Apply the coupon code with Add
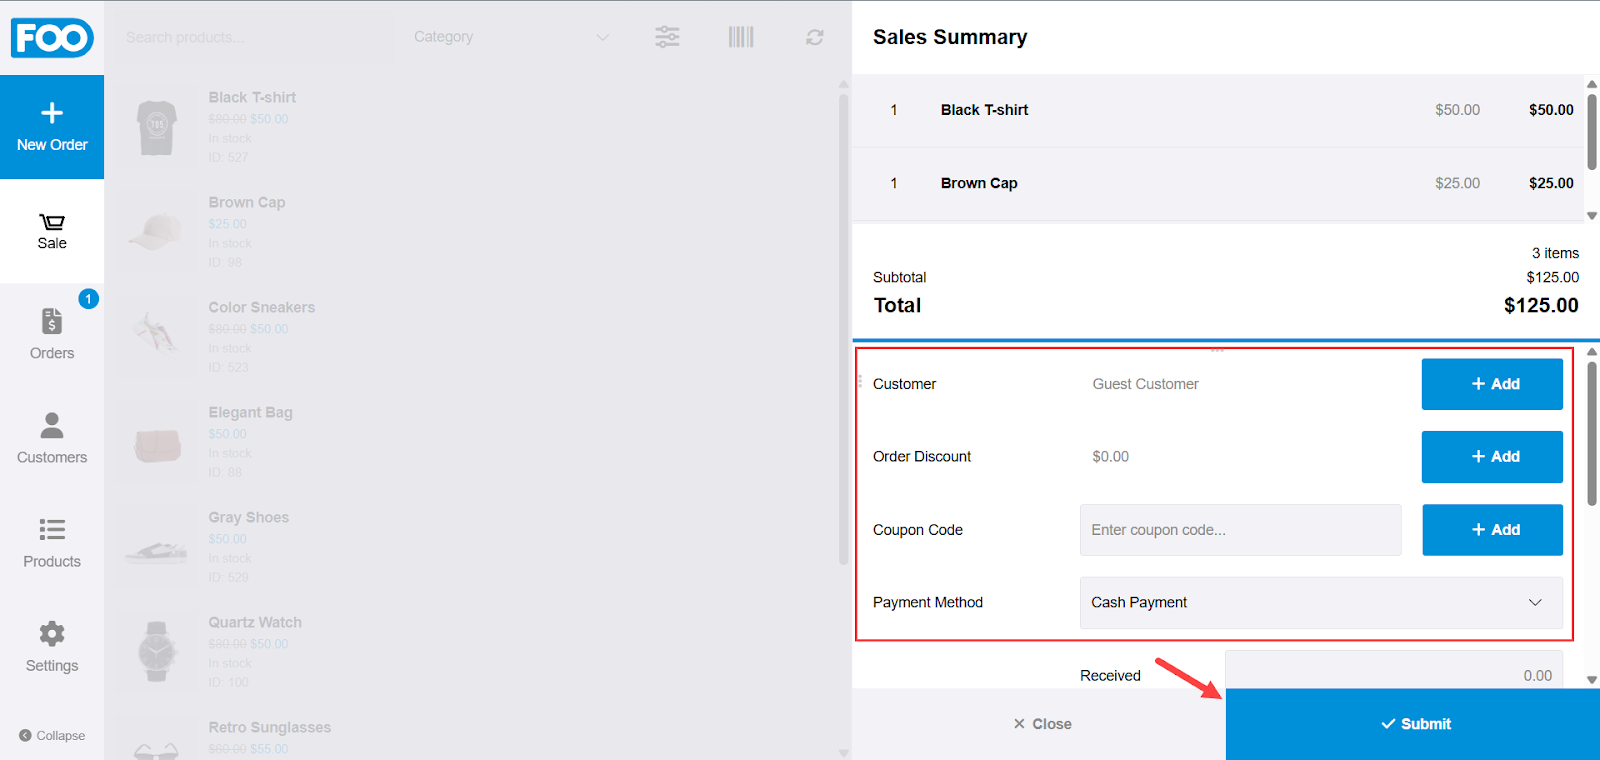The height and width of the screenshot is (760, 1600). point(1492,530)
